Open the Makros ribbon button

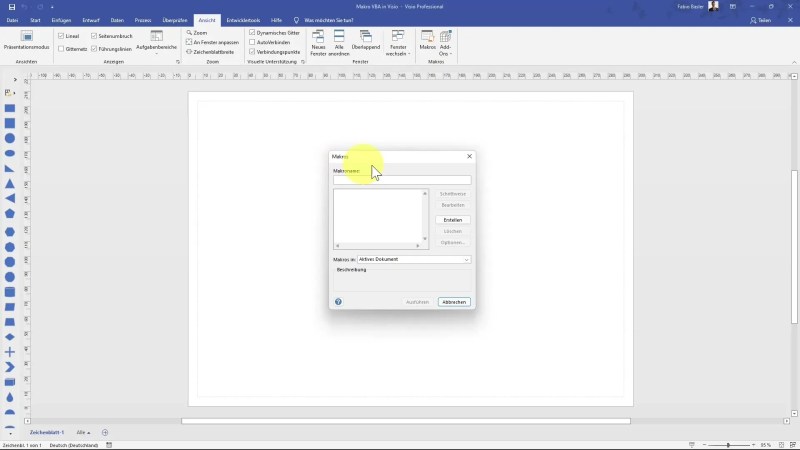428,40
